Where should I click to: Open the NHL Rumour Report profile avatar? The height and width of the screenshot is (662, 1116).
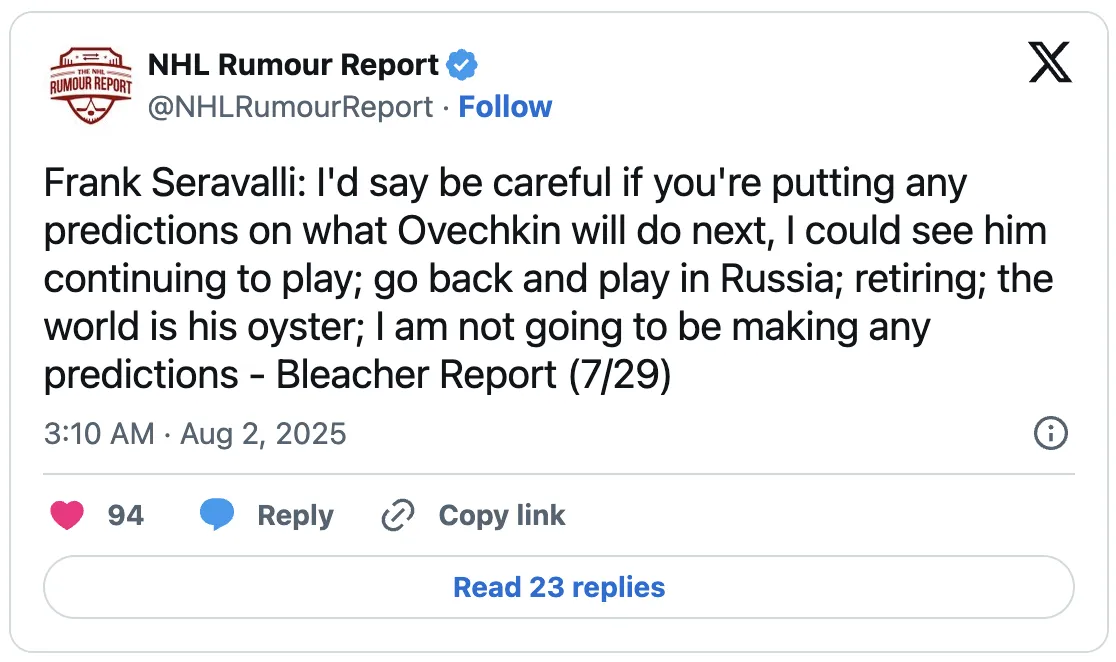click(x=90, y=85)
